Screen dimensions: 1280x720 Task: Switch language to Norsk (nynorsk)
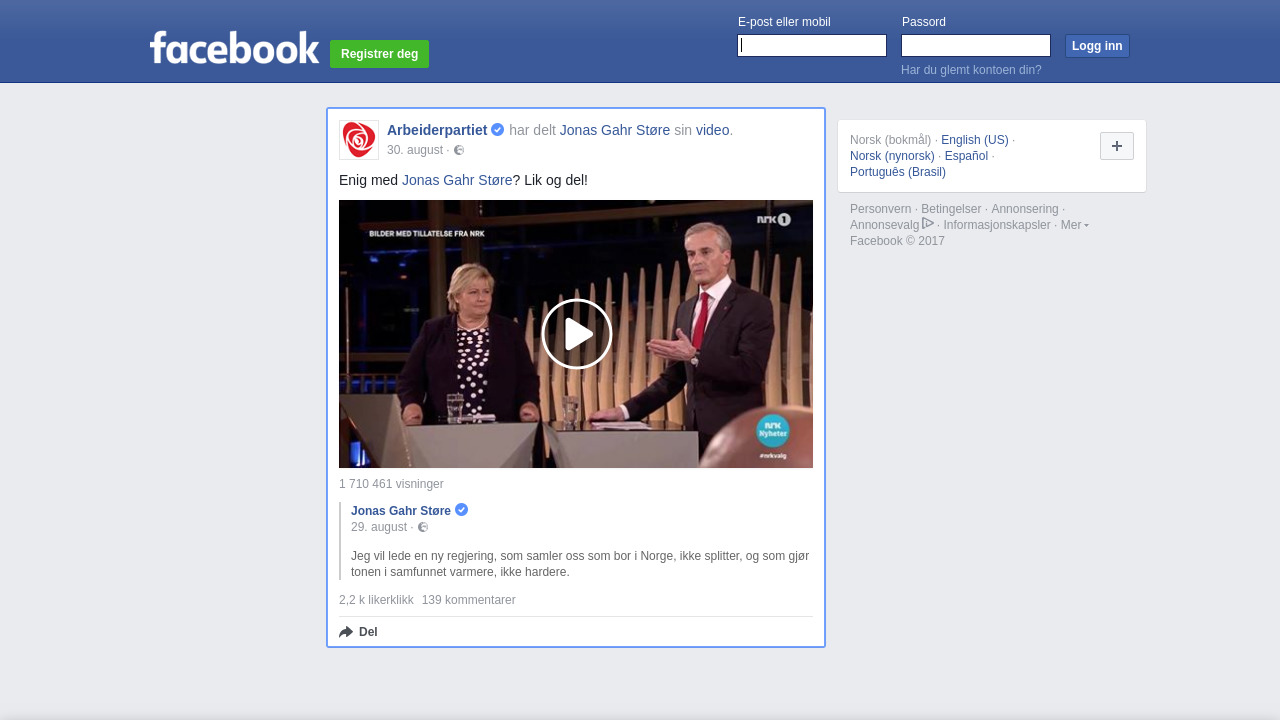coord(892,156)
